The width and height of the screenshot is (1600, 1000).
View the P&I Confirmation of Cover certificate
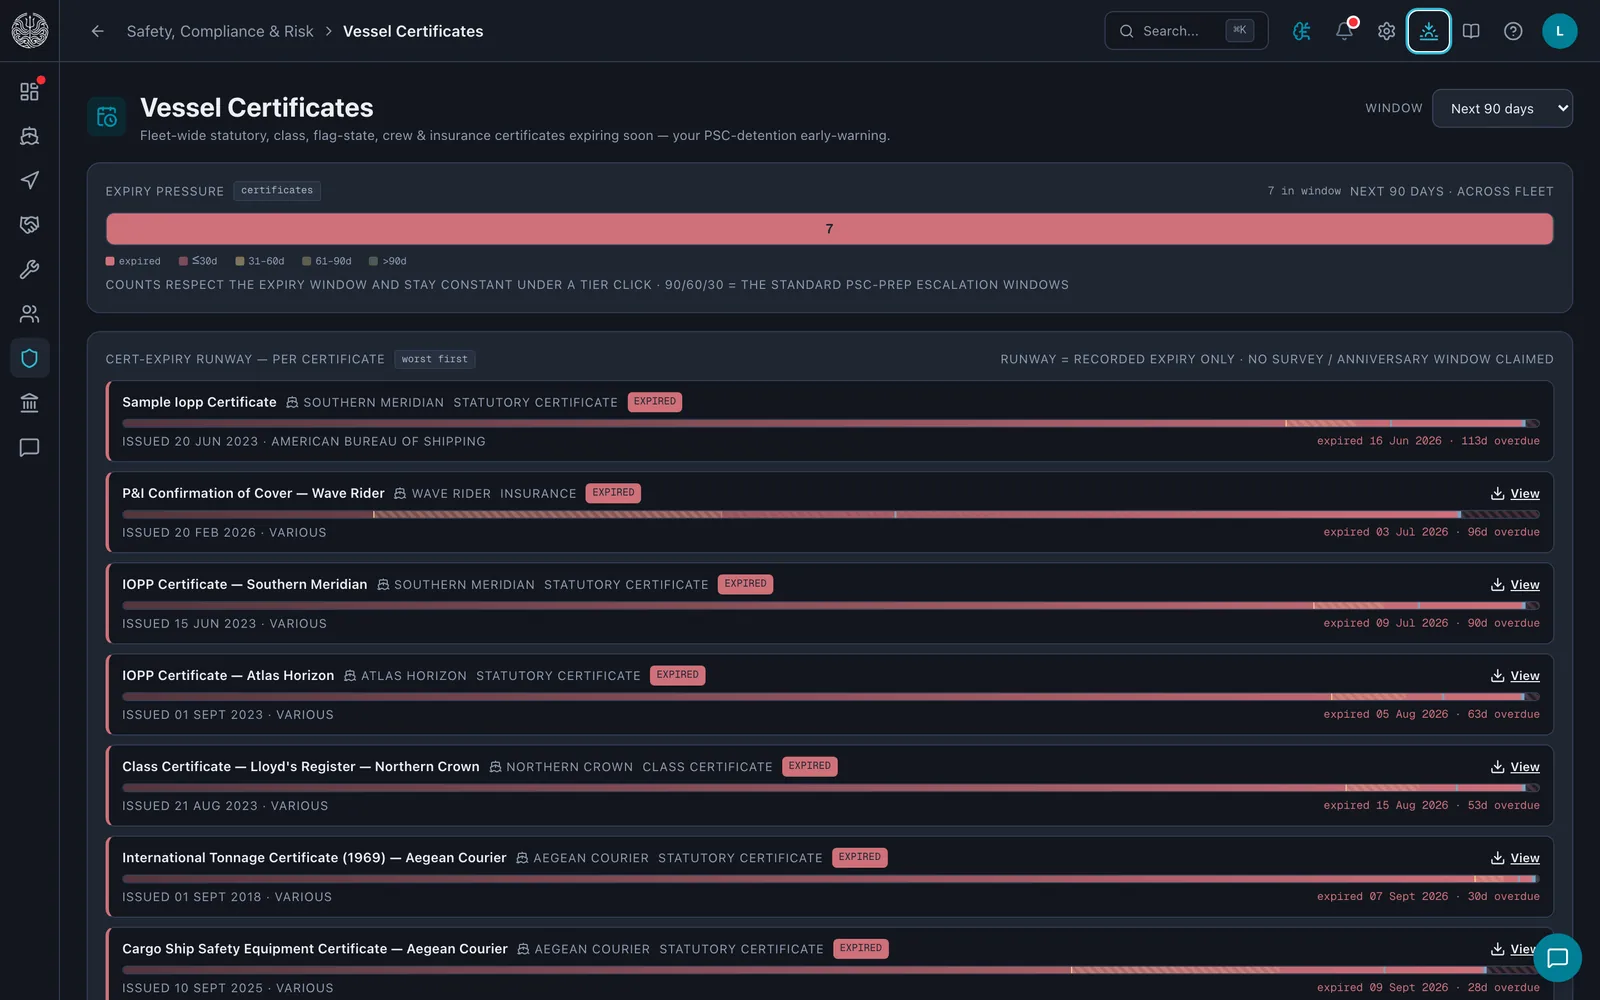pyautogui.click(x=1515, y=493)
